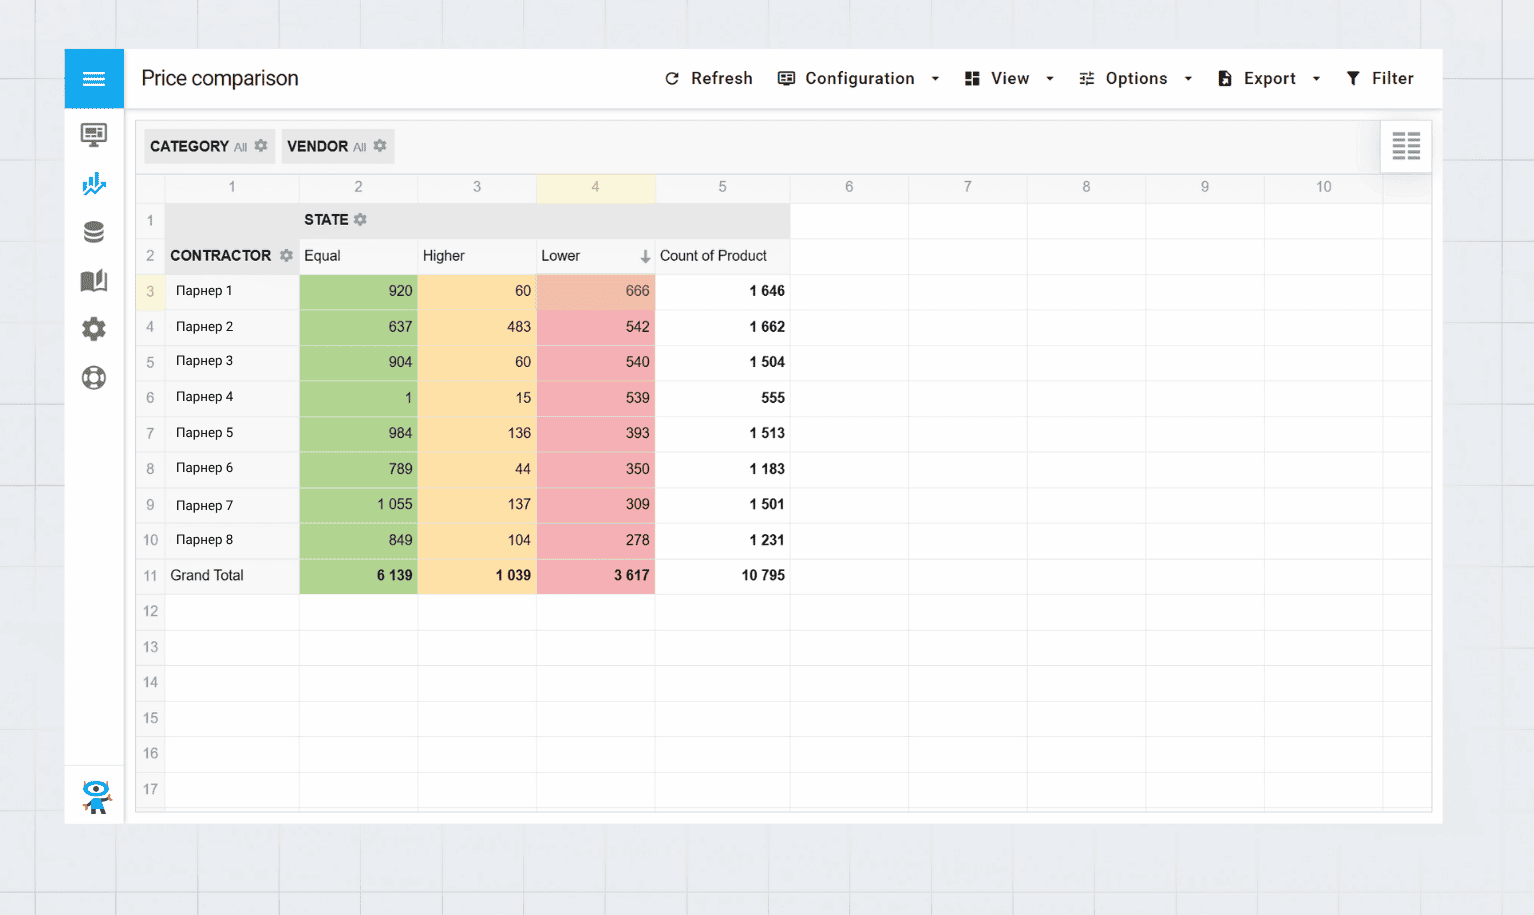Open the sidebar hamburger menu
1534x915 pixels.
coord(93,78)
